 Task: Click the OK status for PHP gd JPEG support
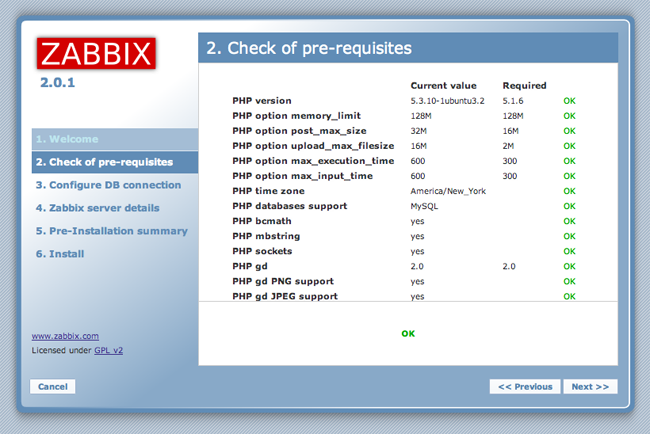[x=569, y=296]
